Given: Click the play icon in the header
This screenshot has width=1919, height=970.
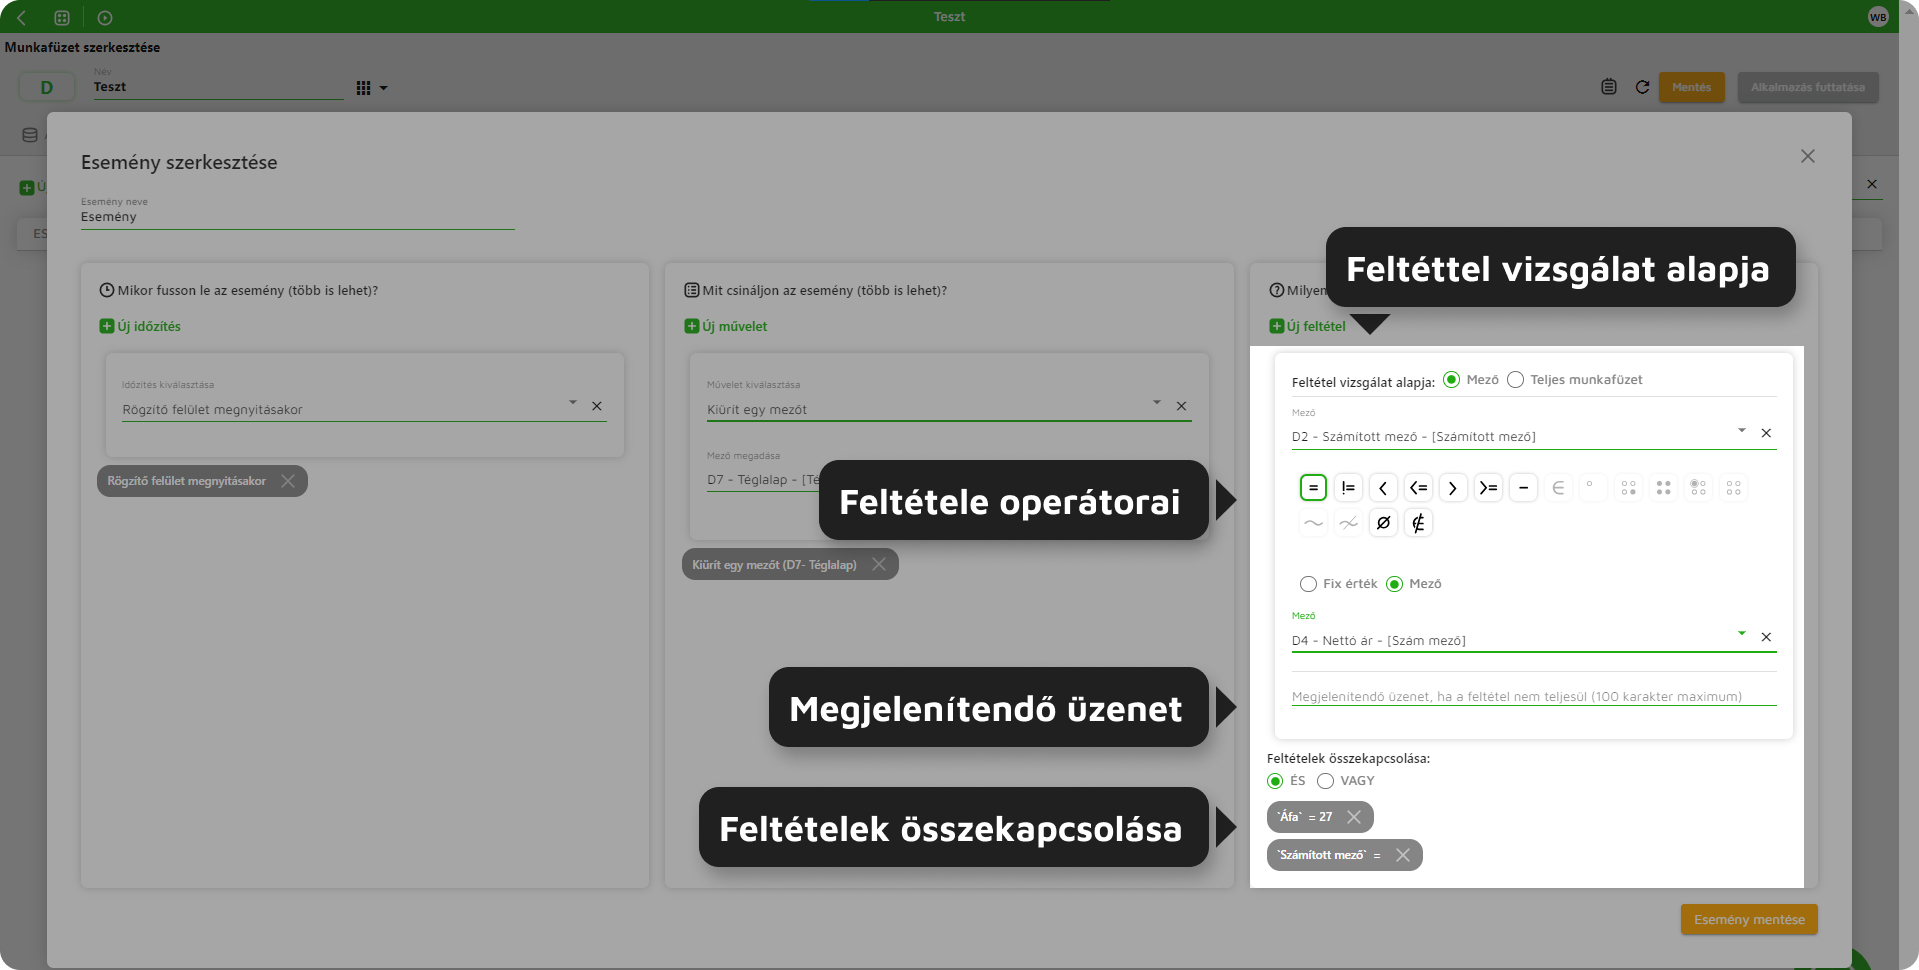Looking at the screenshot, I should click(x=105, y=18).
